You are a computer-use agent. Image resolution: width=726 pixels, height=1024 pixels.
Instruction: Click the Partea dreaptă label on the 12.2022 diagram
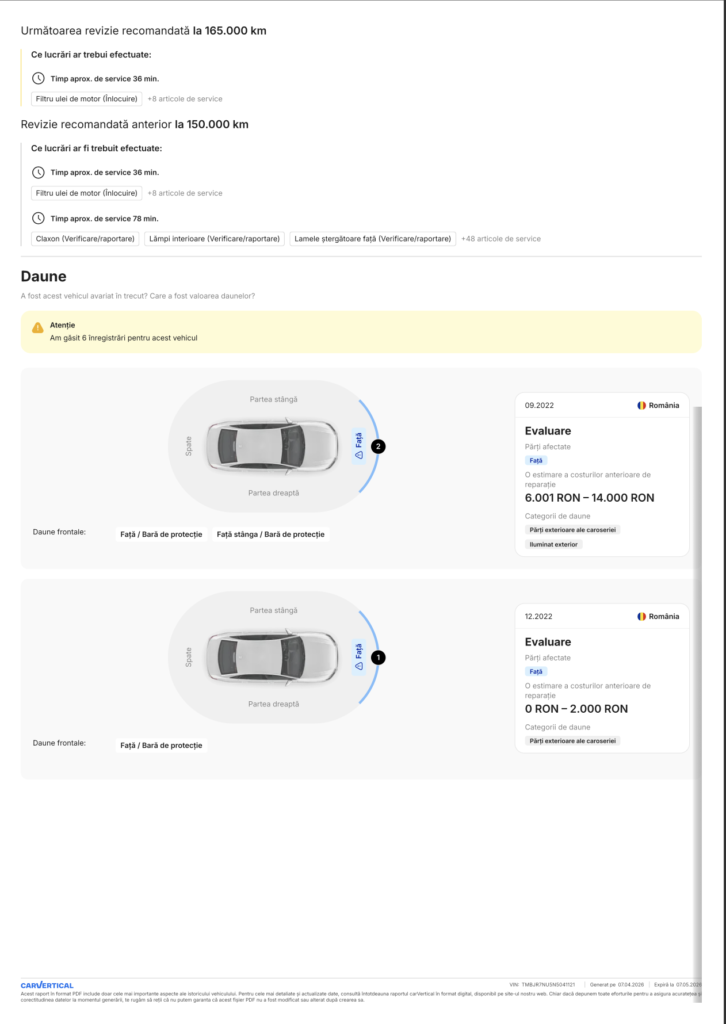(x=274, y=704)
